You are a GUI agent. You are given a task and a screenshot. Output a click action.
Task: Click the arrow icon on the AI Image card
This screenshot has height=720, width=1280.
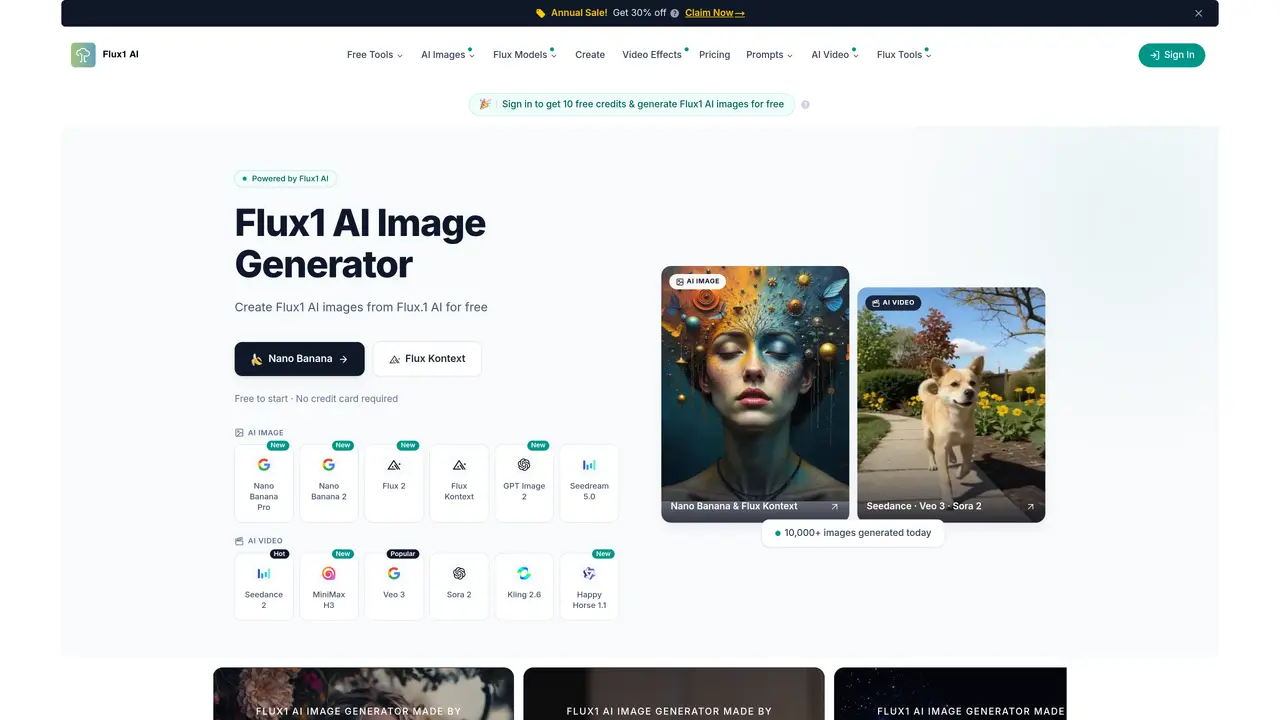[835, 506]
